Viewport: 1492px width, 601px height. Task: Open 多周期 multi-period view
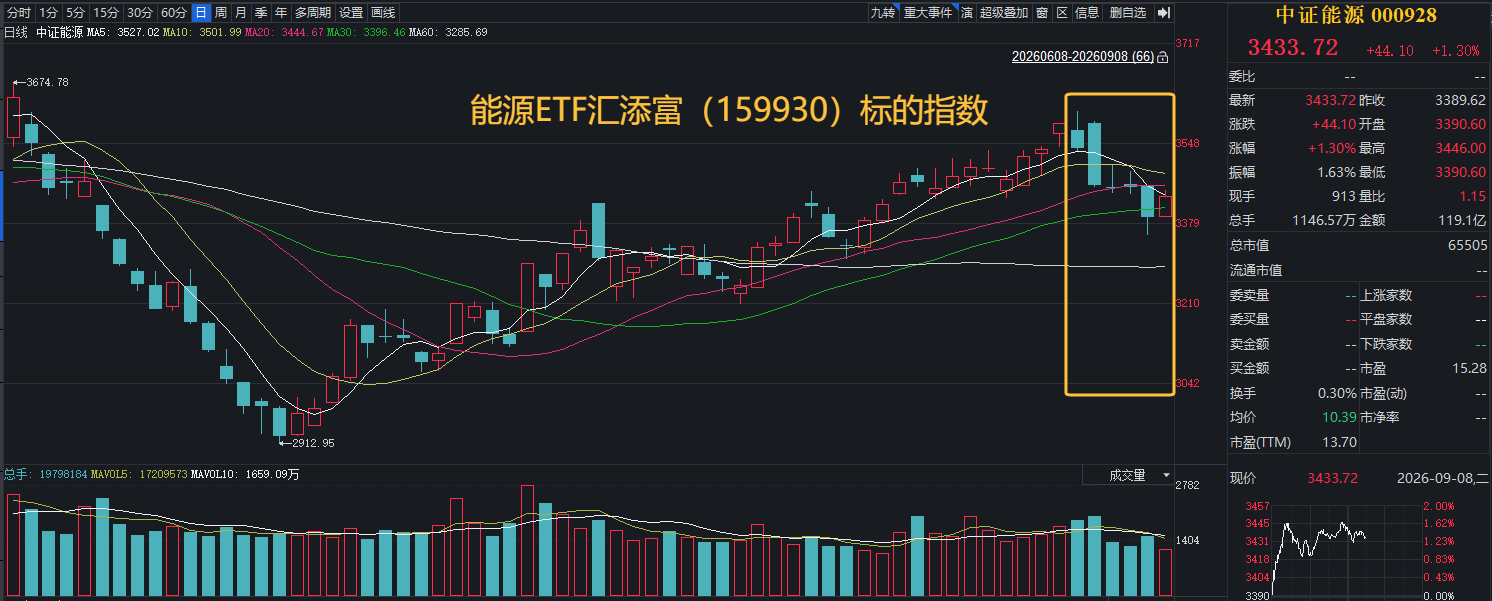(313, 13)
